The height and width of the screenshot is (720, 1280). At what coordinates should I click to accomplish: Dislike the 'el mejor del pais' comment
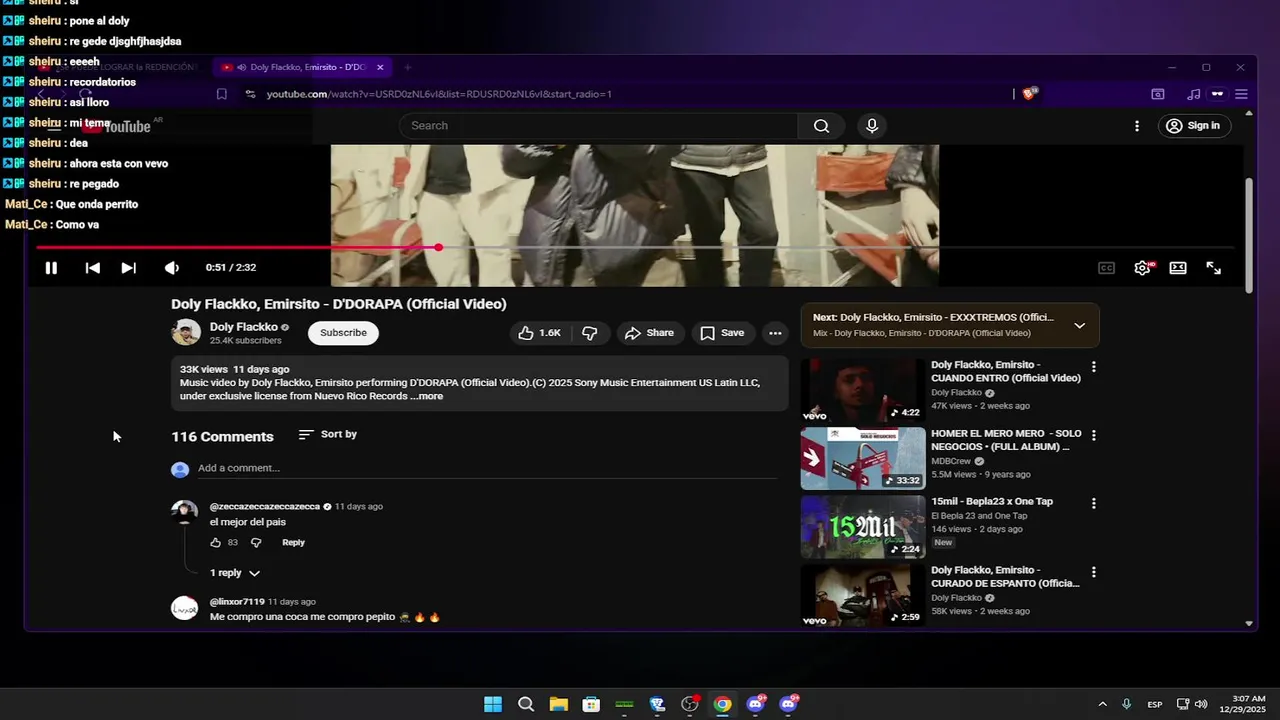point(256,543)
